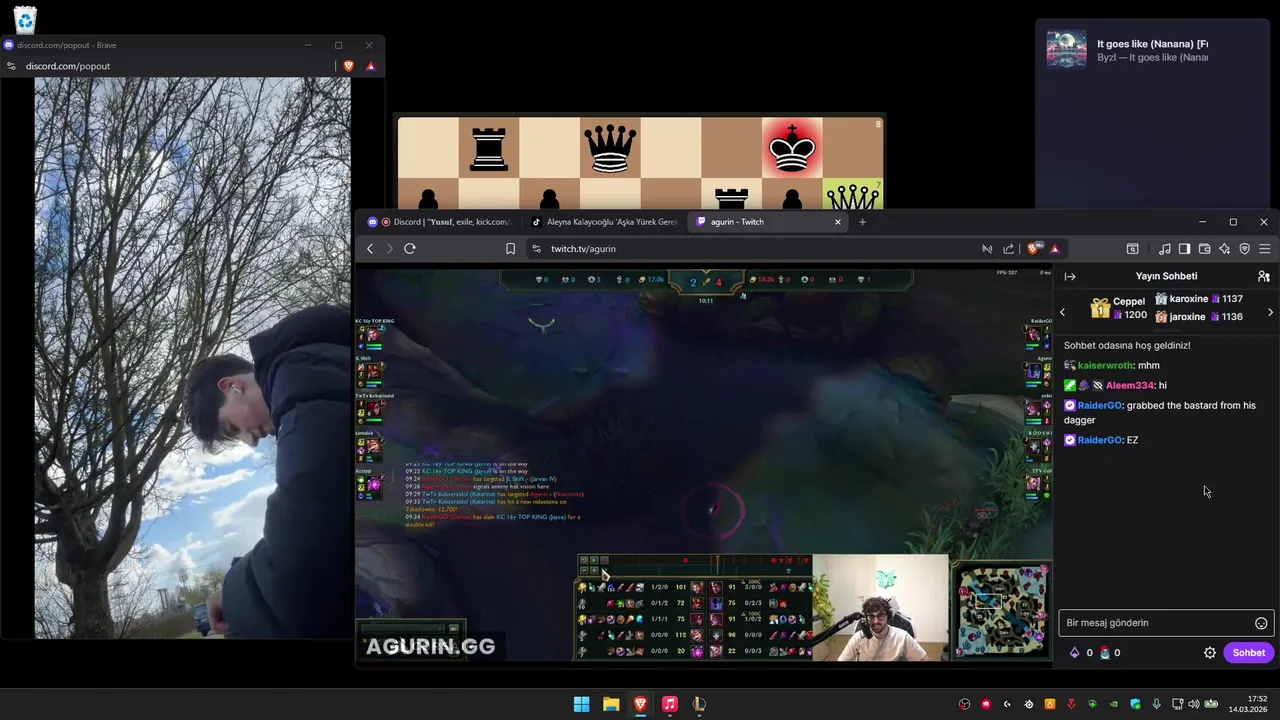This screenshot has width=1280, height=720.
Task: Open the media control music note icon
Action: click(1165, 249)
